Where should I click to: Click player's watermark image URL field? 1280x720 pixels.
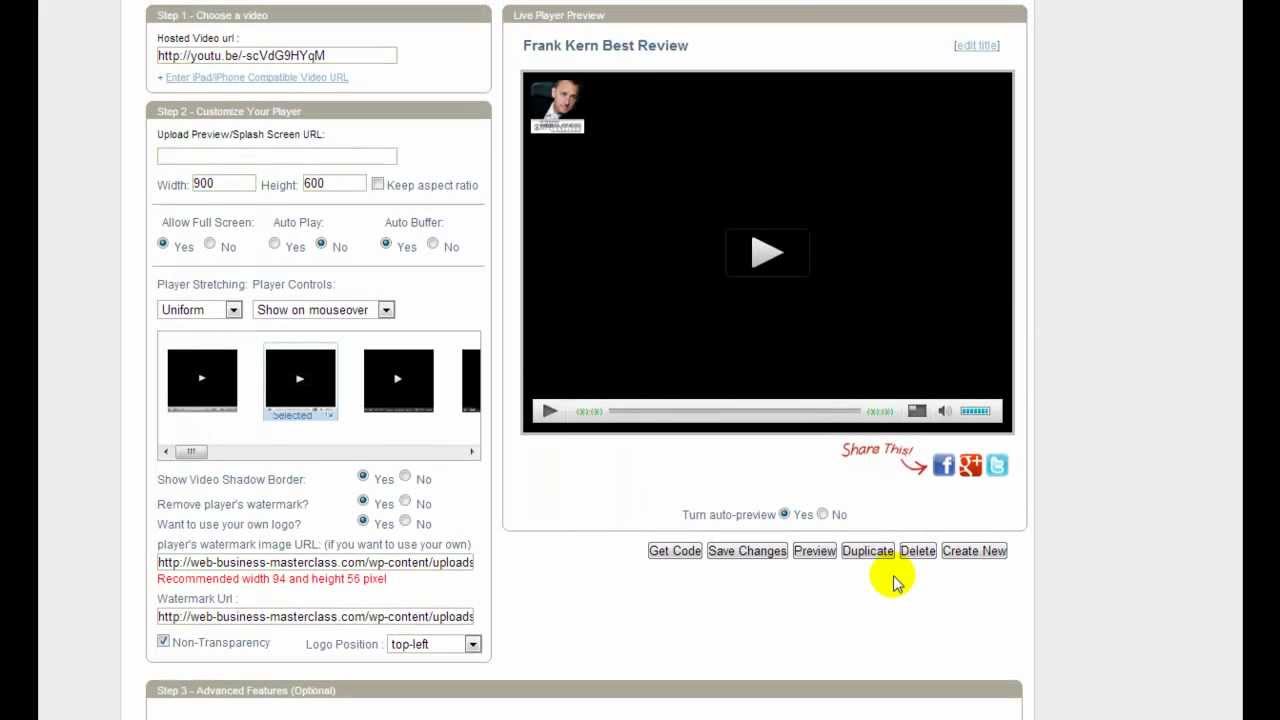tap(315, 562)
